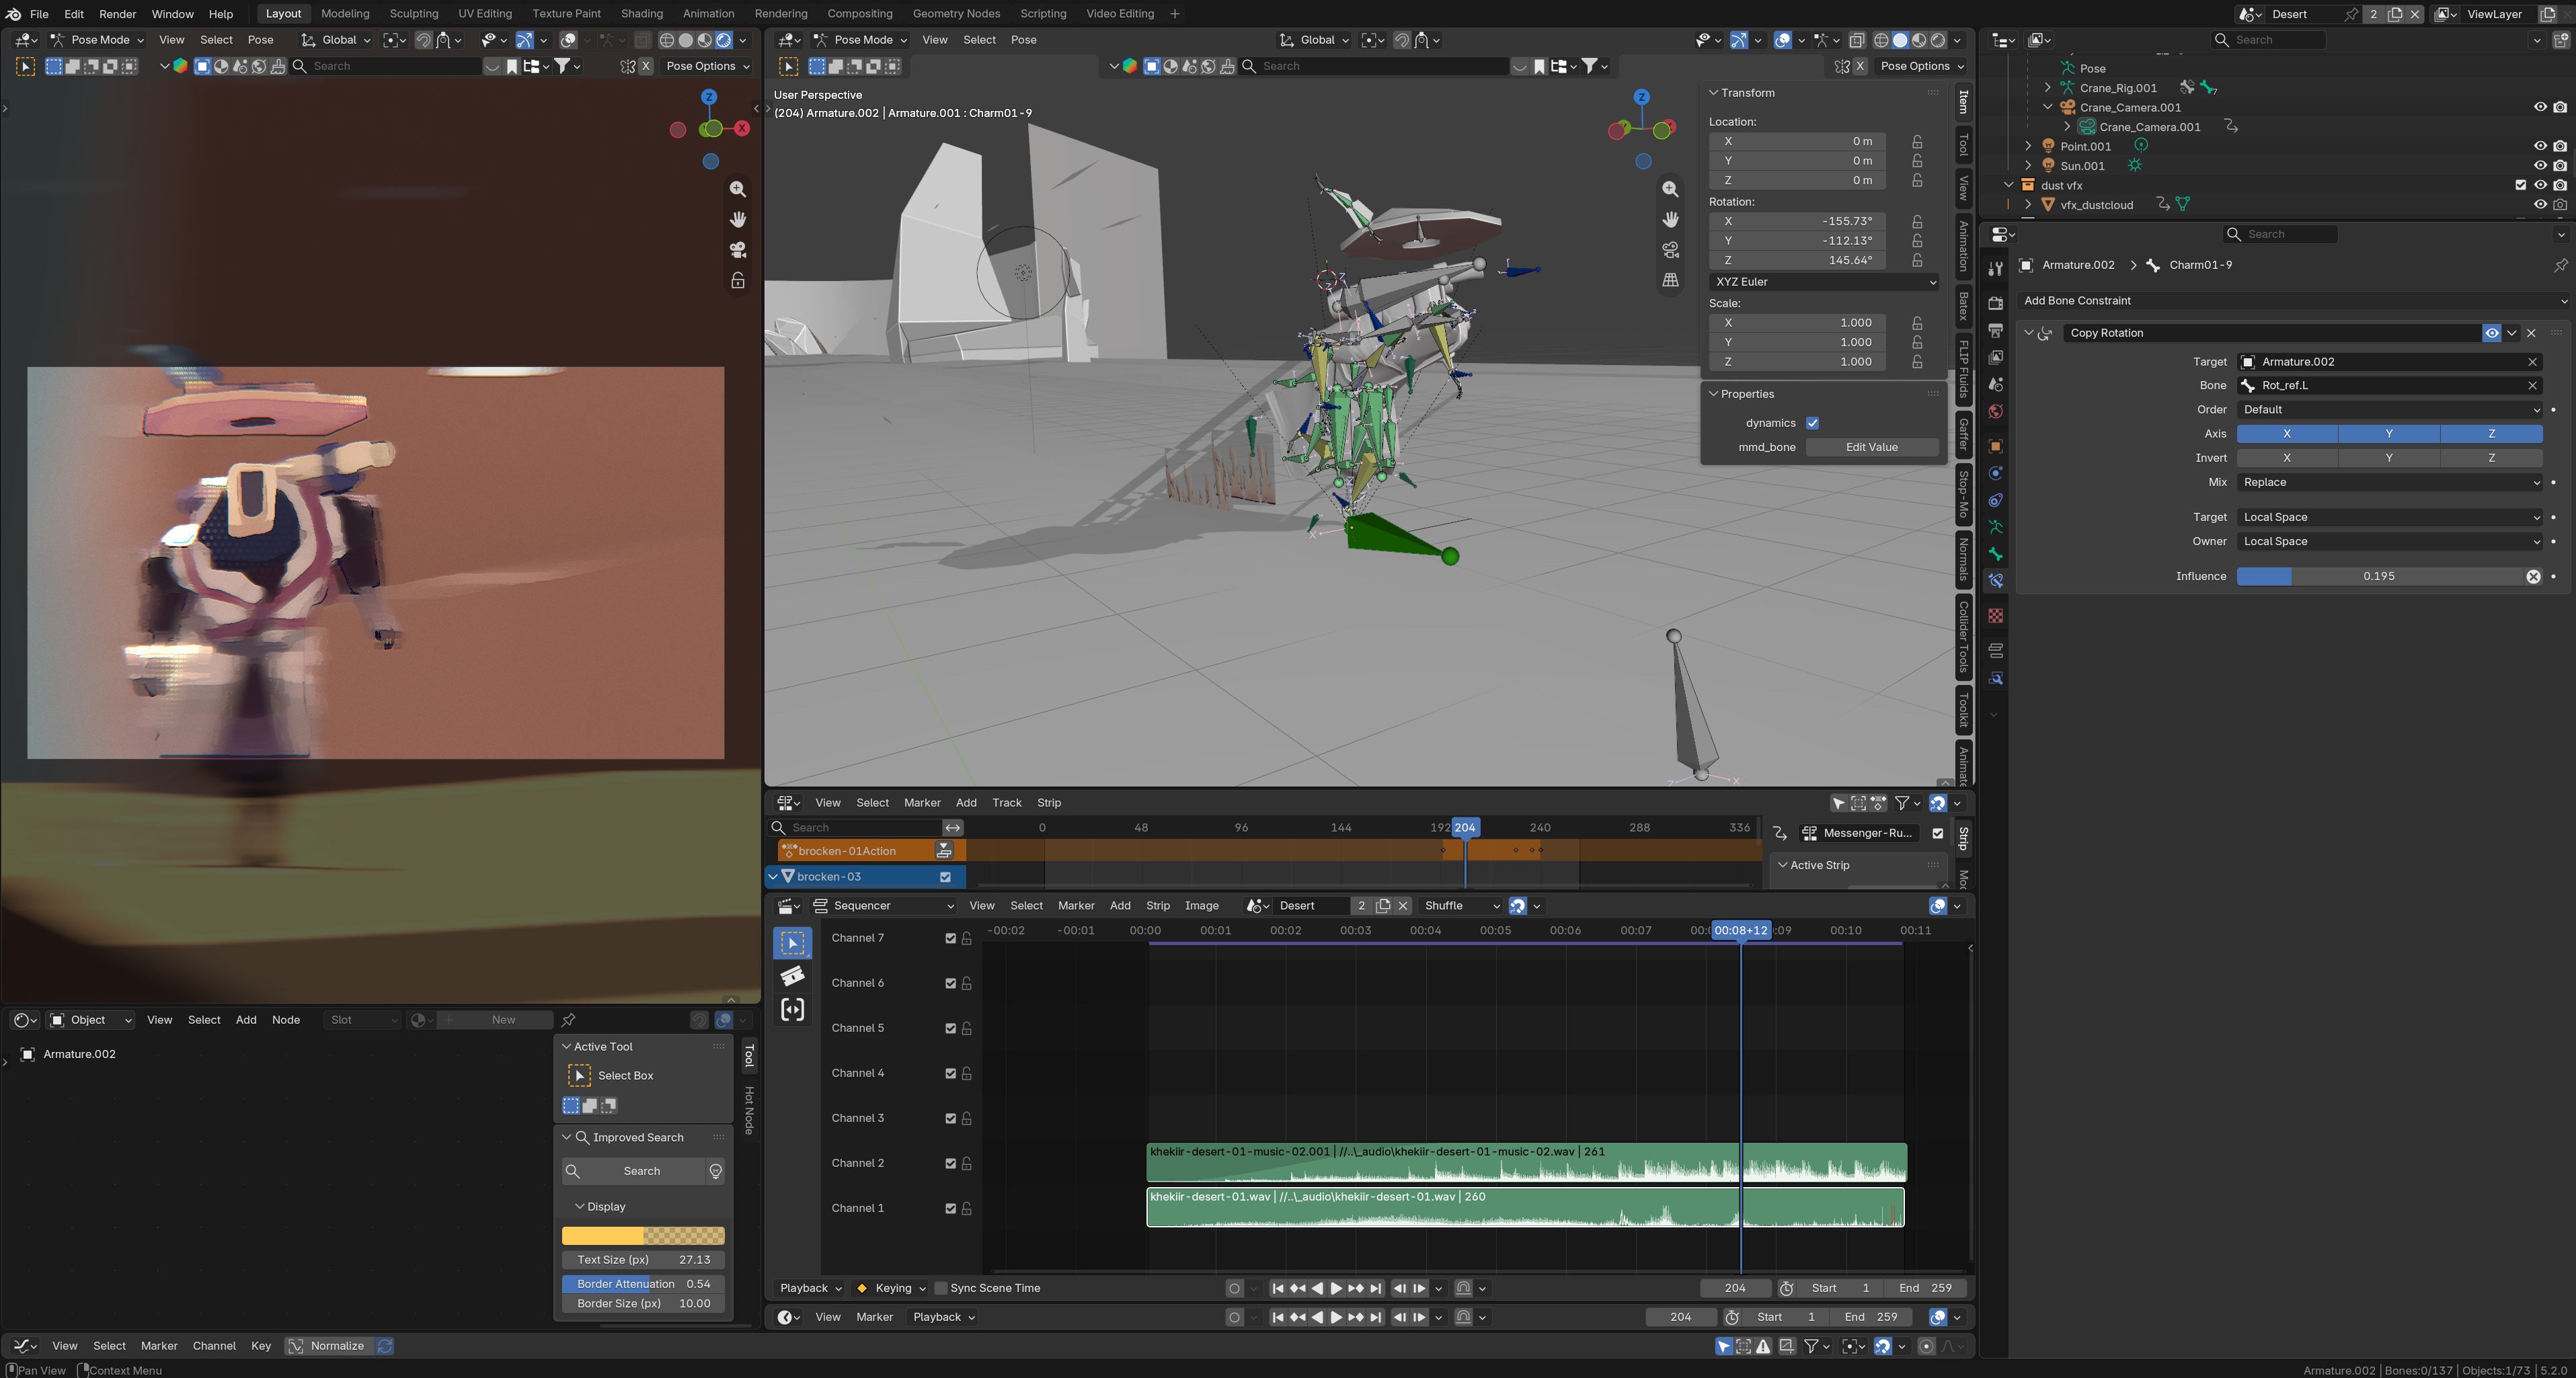Select the khekiir-desert-01.wav audio strip
This screenshot has width=2576, height=1378.
pos(1525,1208)
